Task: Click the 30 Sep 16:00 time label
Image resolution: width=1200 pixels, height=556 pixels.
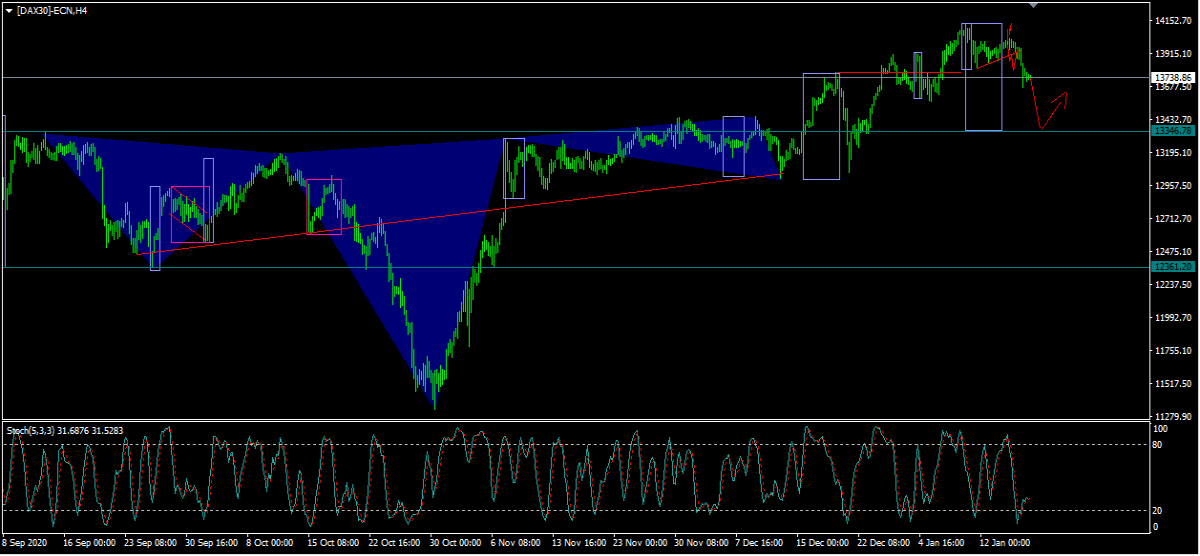Action: pos(212,542)
